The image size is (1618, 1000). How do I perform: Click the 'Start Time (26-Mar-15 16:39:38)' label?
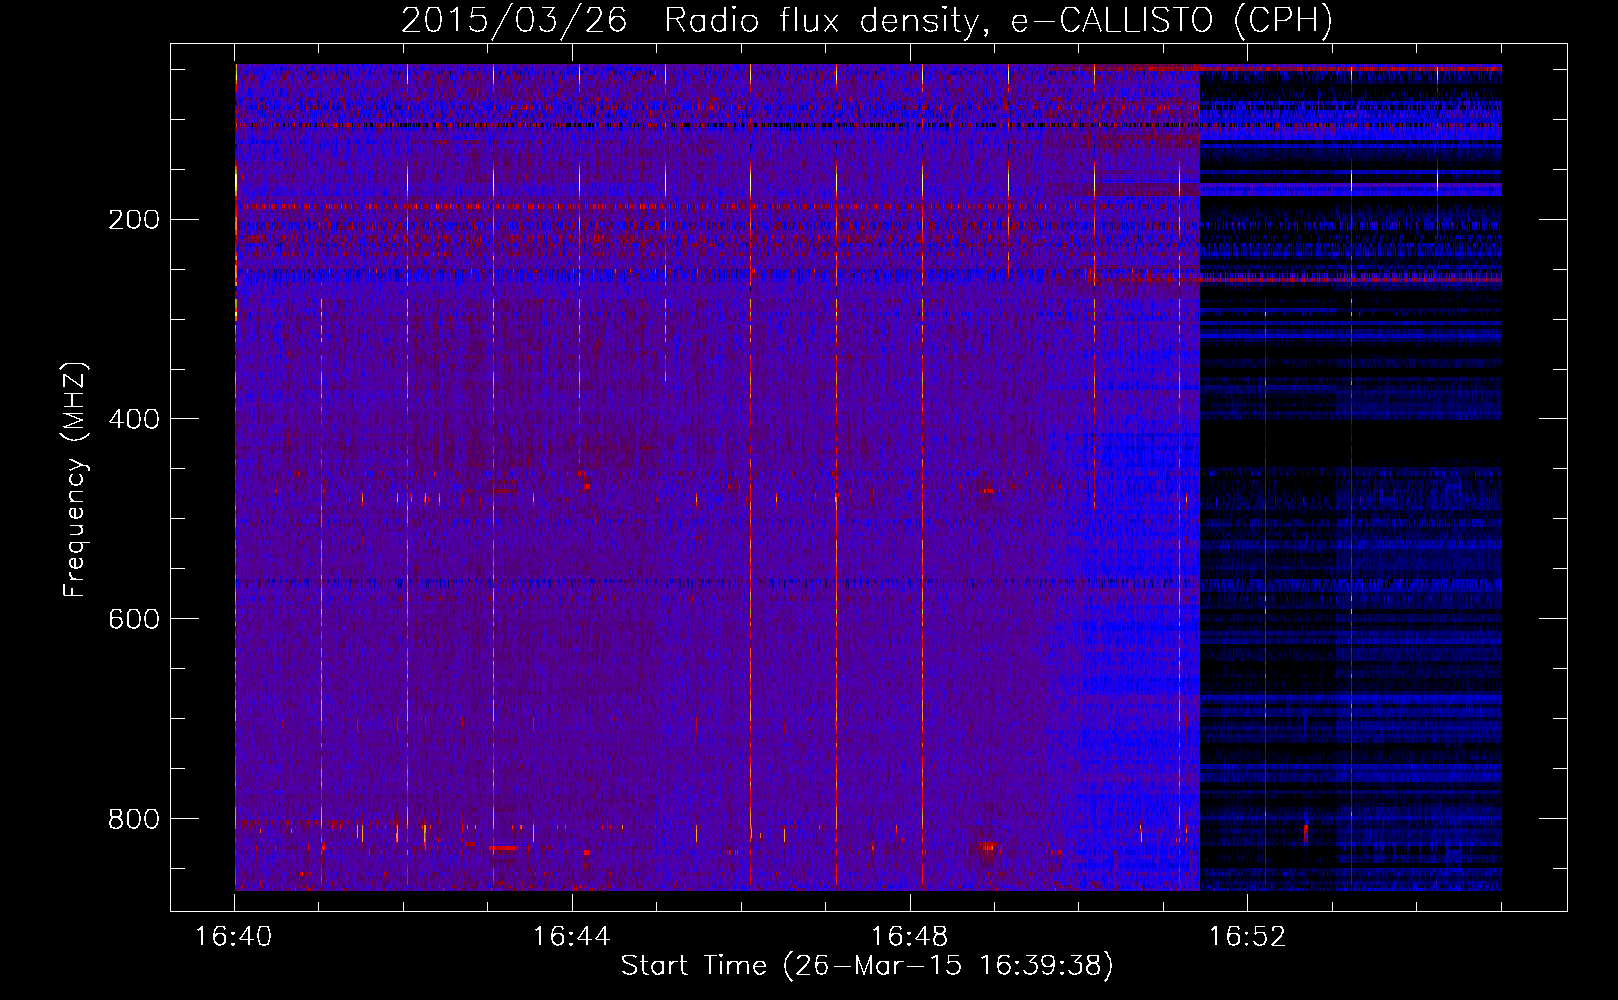coord(867,966)
